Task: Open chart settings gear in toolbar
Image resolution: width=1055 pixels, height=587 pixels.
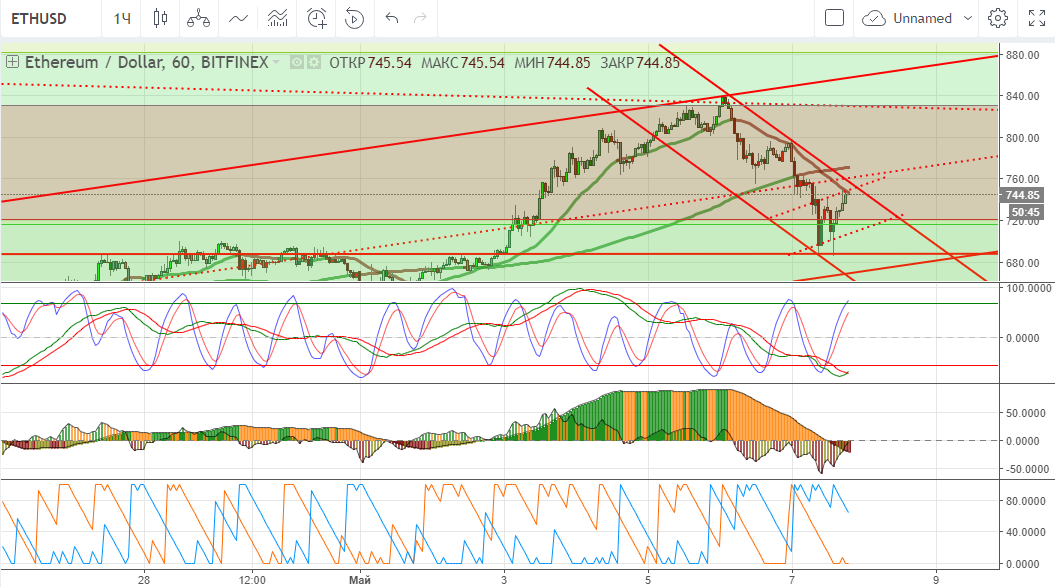Action: click(x=997, y=18)
